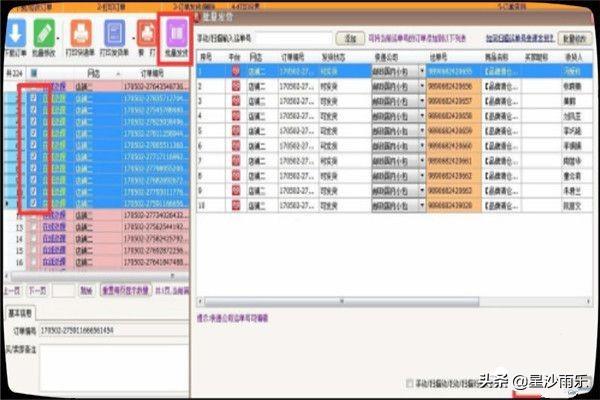This screenshot has width=600, height=400.
Task: Open courier company dropdown in row 8
Action: [x=422, y=176]
